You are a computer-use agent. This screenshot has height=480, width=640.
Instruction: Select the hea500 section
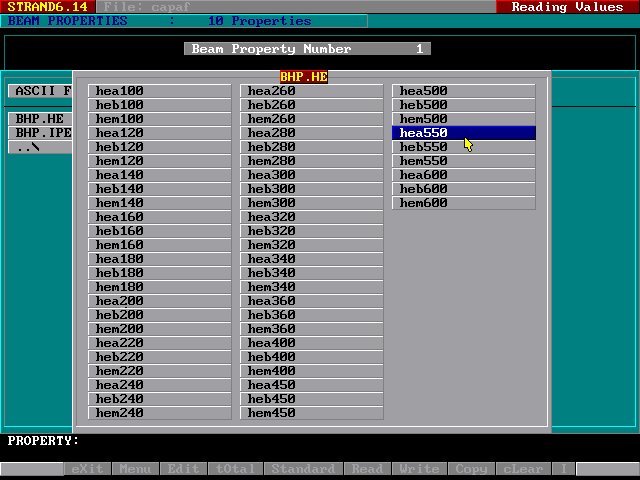[x=463, y=91]
